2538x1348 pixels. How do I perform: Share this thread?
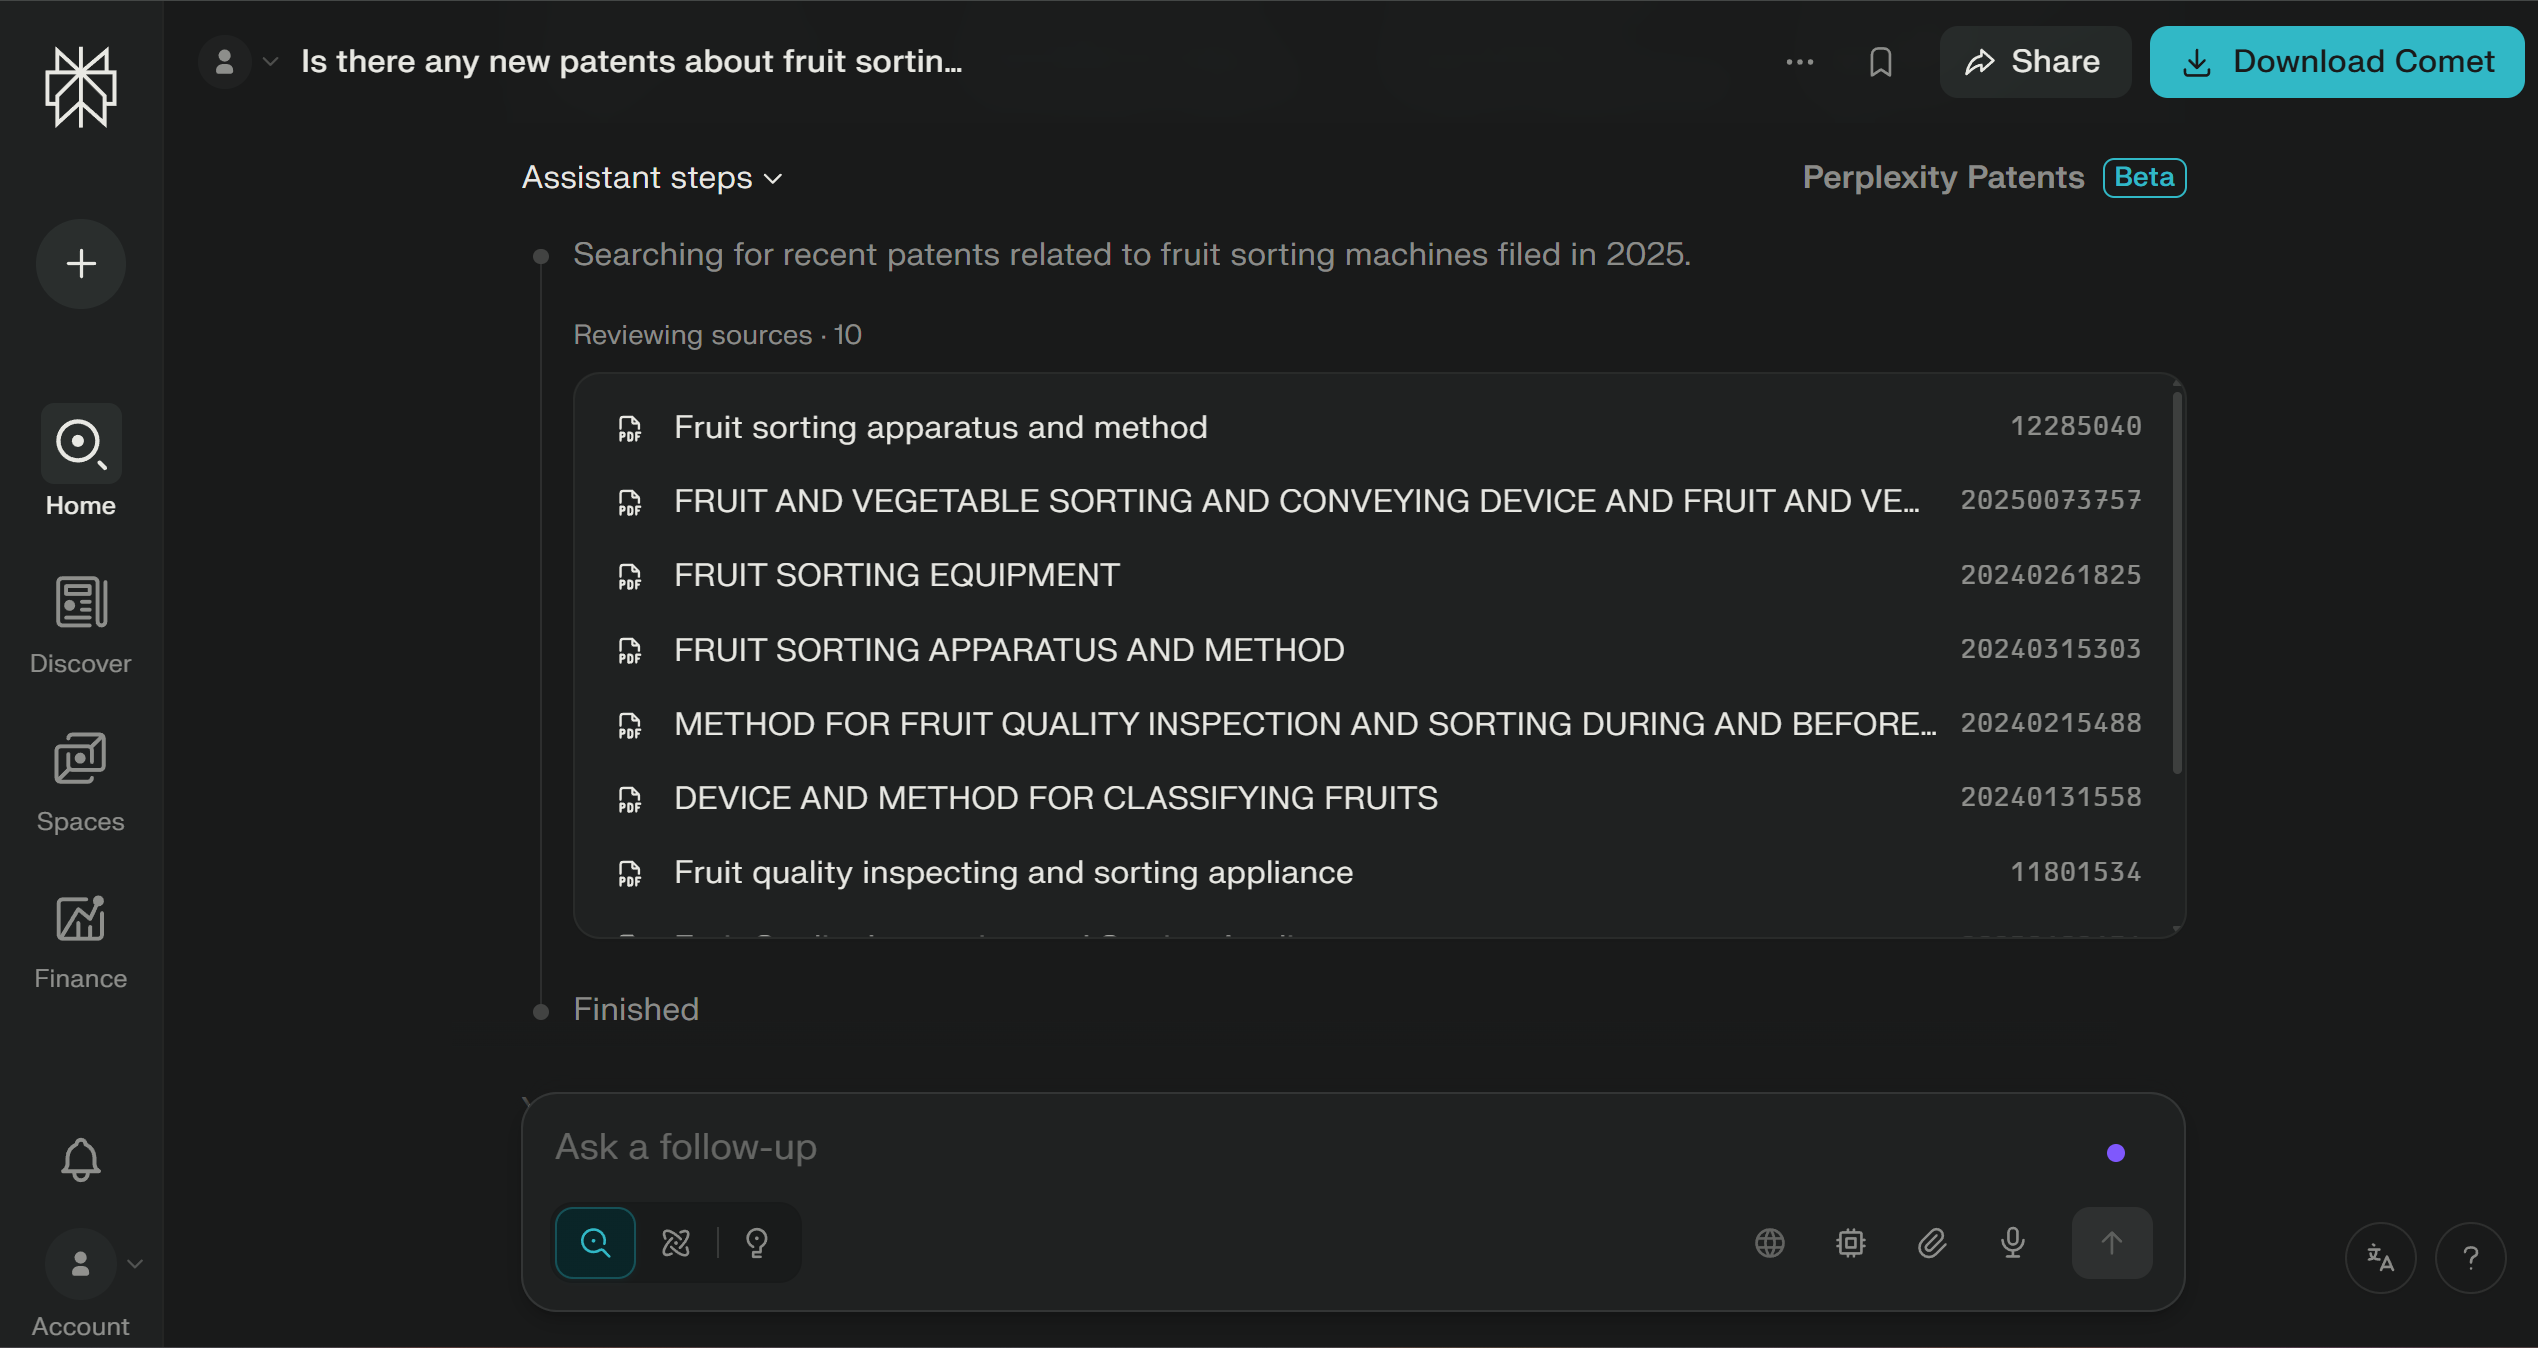click(2035, 61)
